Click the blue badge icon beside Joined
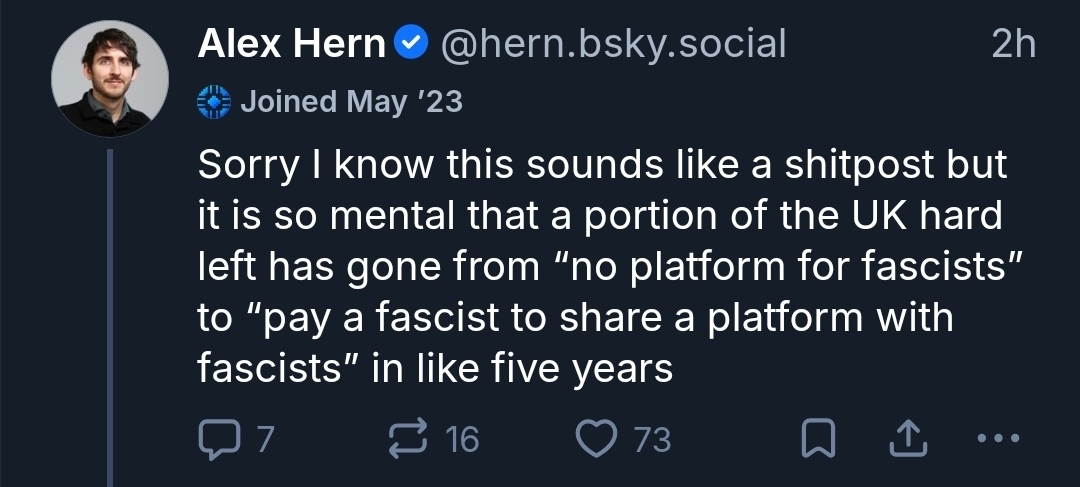 pyautogui.click(x=214, y=101)
